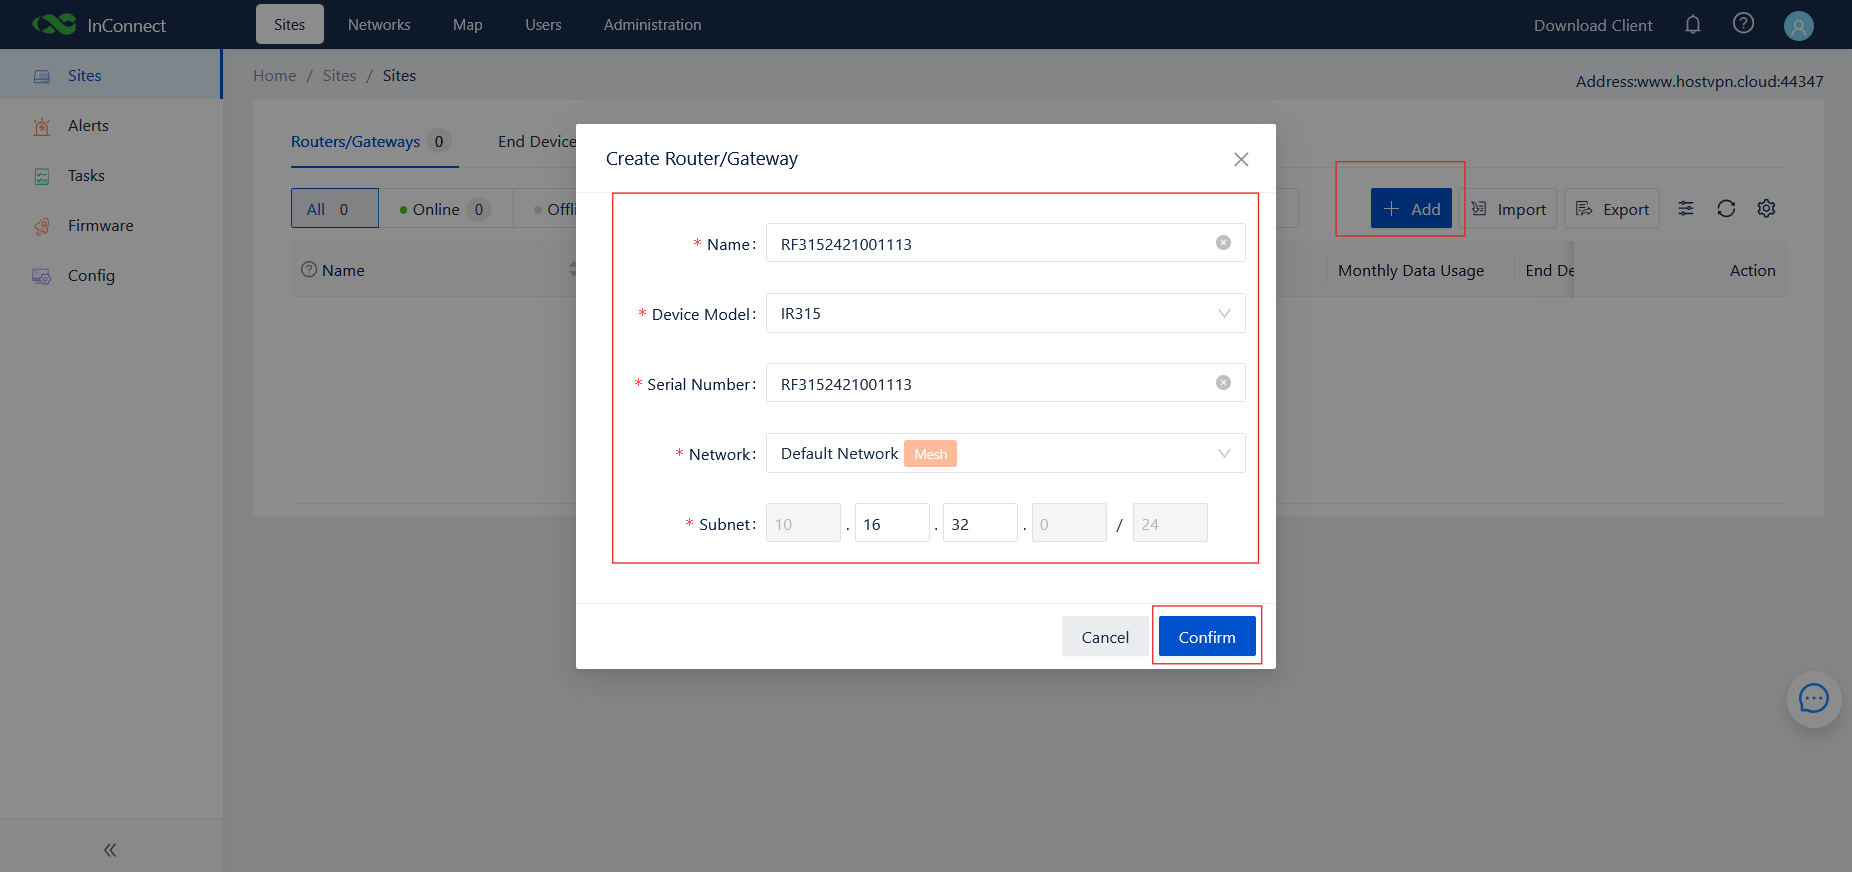Select the Sites top navigation tab

[290, 25]
